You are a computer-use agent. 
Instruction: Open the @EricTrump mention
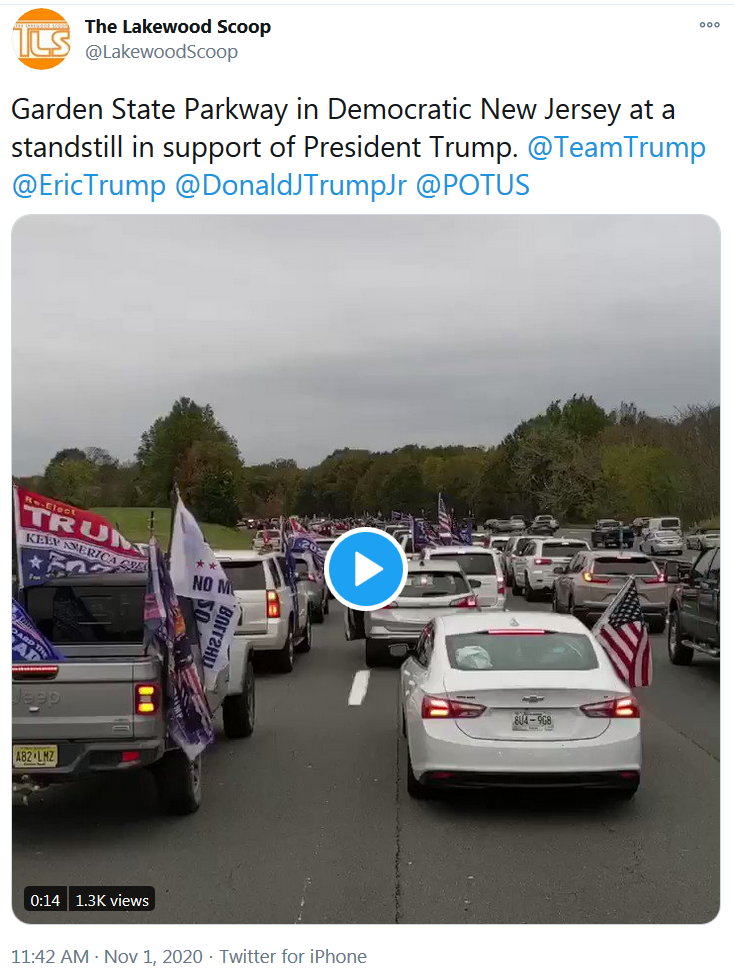tap(88, 185)
